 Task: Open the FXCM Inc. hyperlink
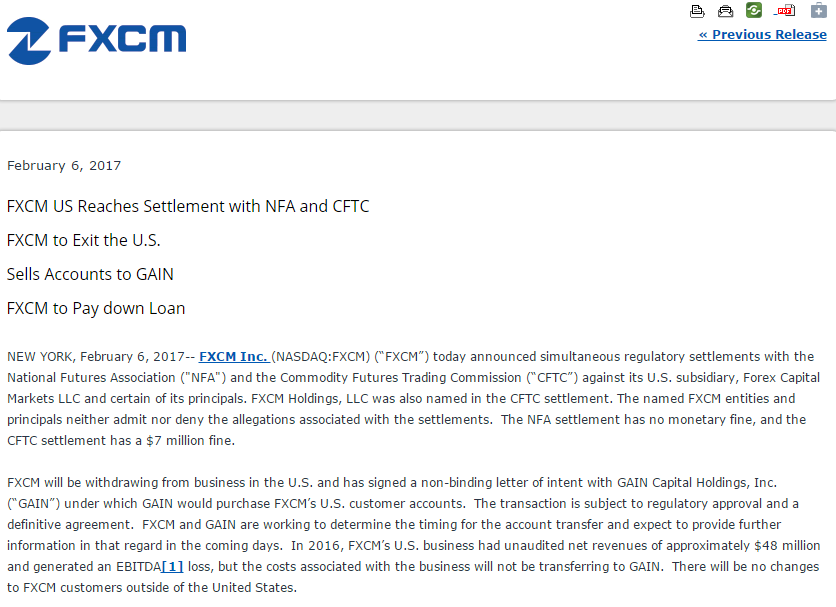coord(233,356)
